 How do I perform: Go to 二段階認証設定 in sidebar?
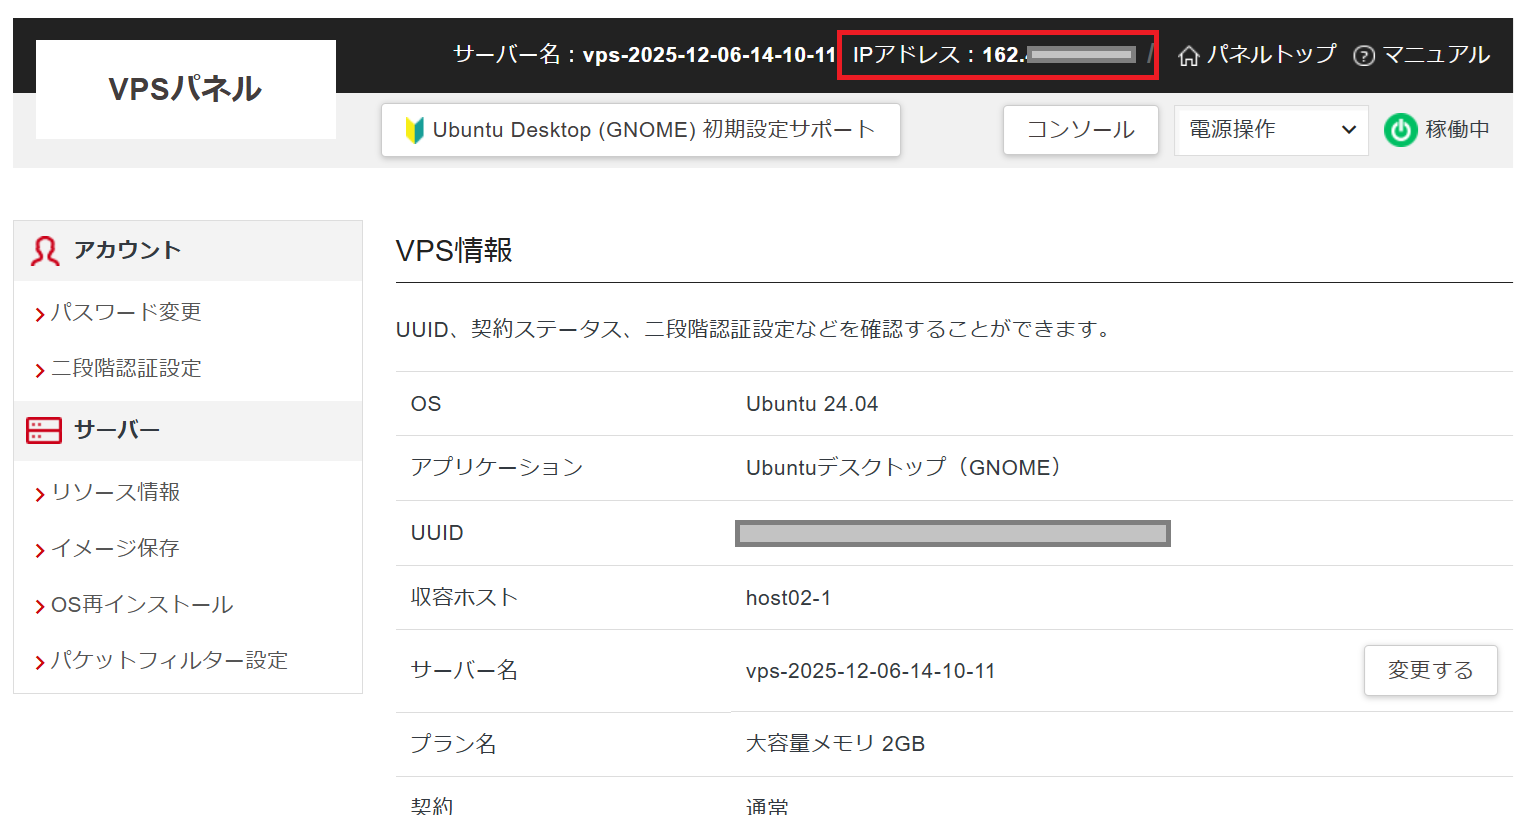pyautogui.click(x=126, y=369)
